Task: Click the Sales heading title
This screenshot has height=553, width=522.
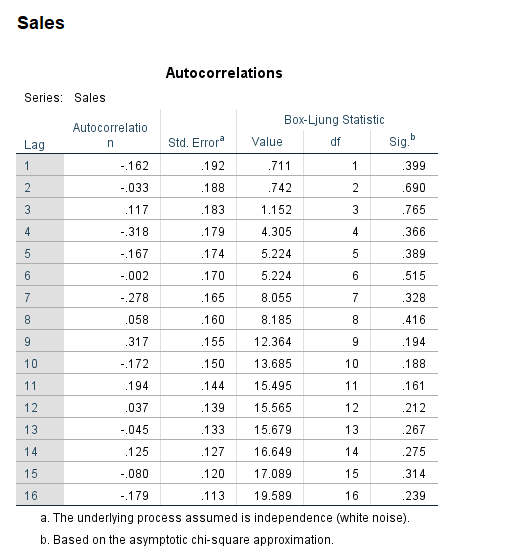Action: coord(41,23)
